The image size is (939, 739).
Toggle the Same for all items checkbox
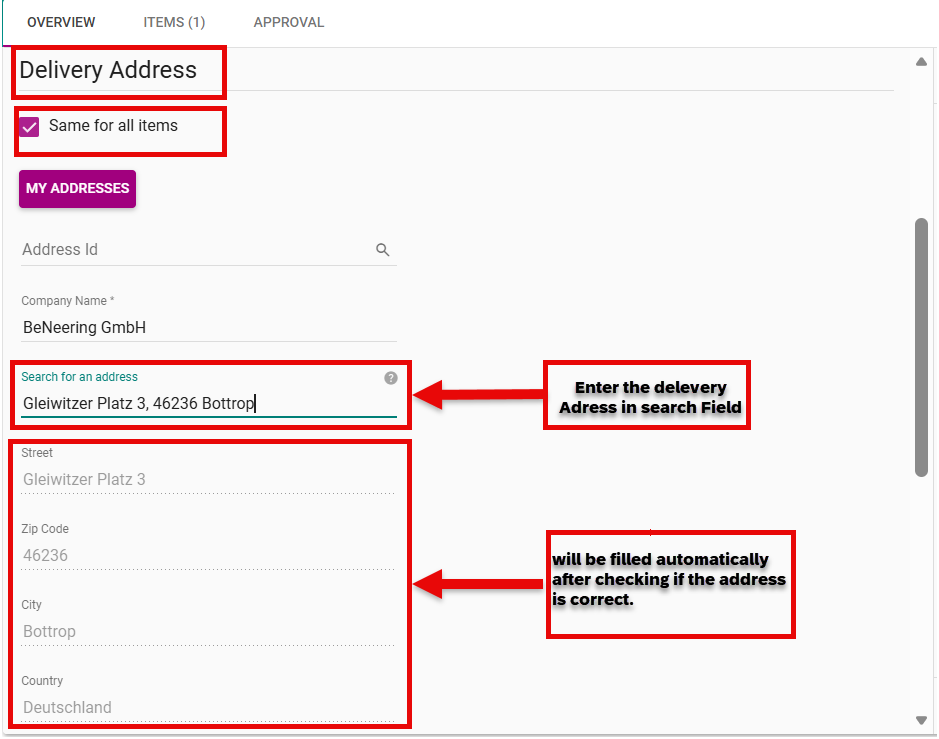click(30, 127)
